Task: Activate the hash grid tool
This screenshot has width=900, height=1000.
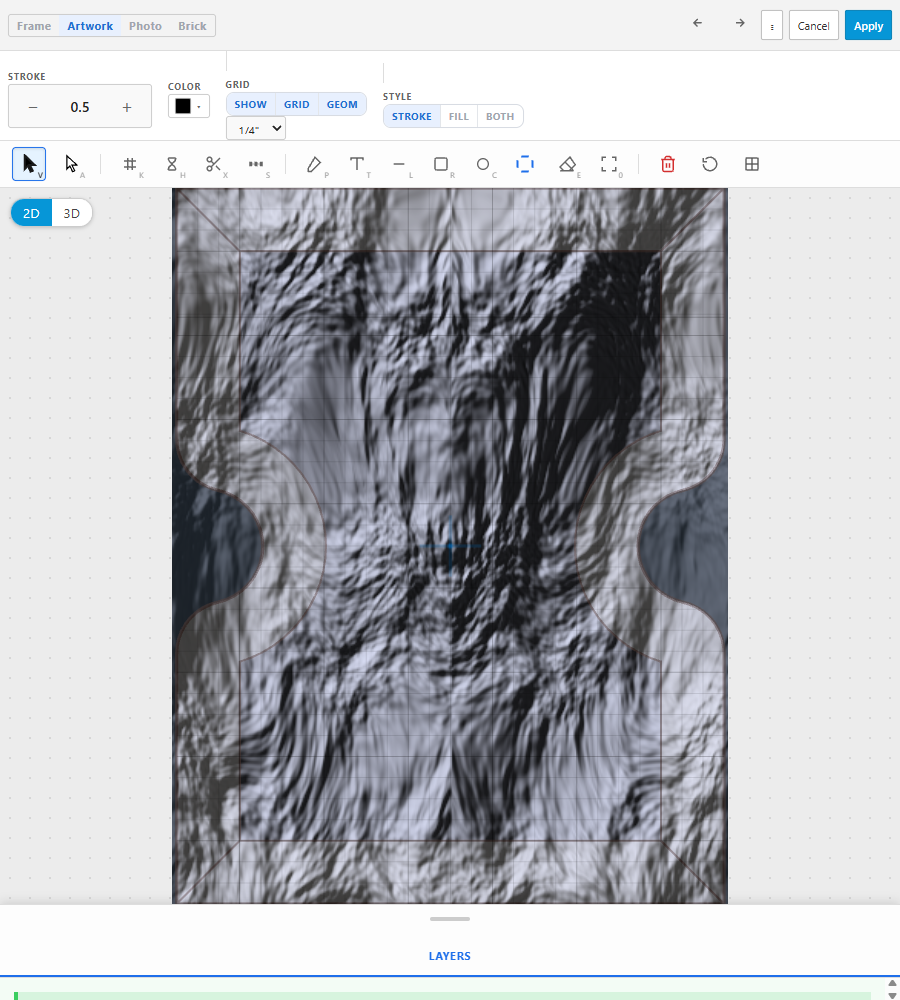Action: click(x=129, y=164)
